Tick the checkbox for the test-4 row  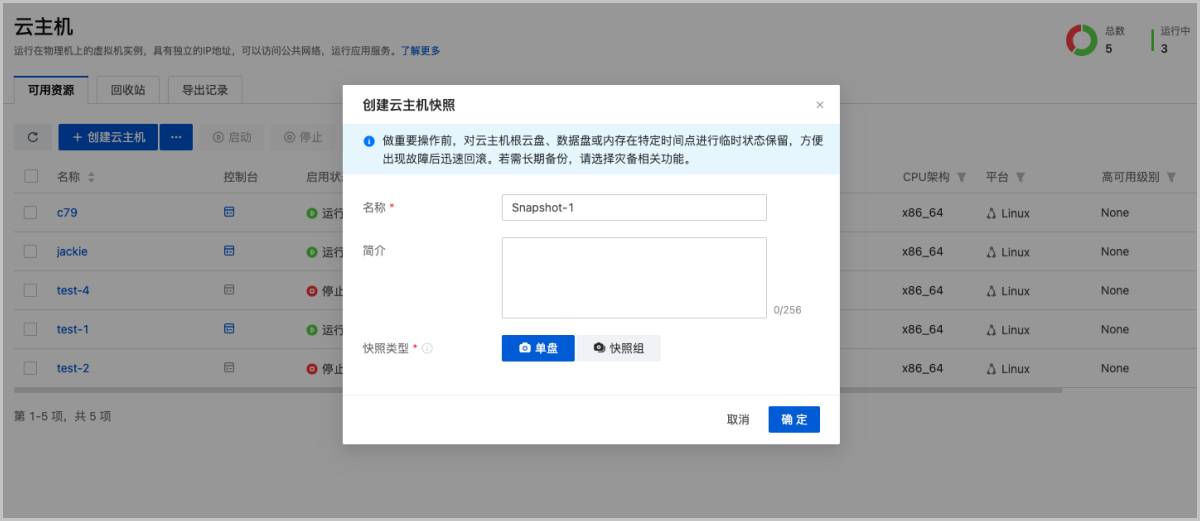click(x=31, y=290)
